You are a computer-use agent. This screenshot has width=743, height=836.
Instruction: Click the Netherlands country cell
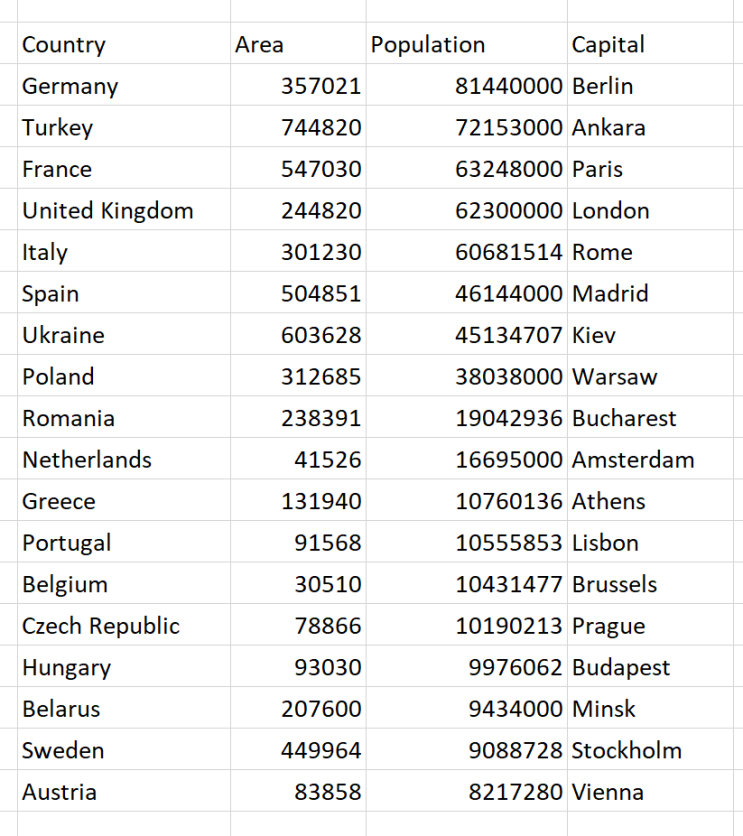tap(87, 460)
